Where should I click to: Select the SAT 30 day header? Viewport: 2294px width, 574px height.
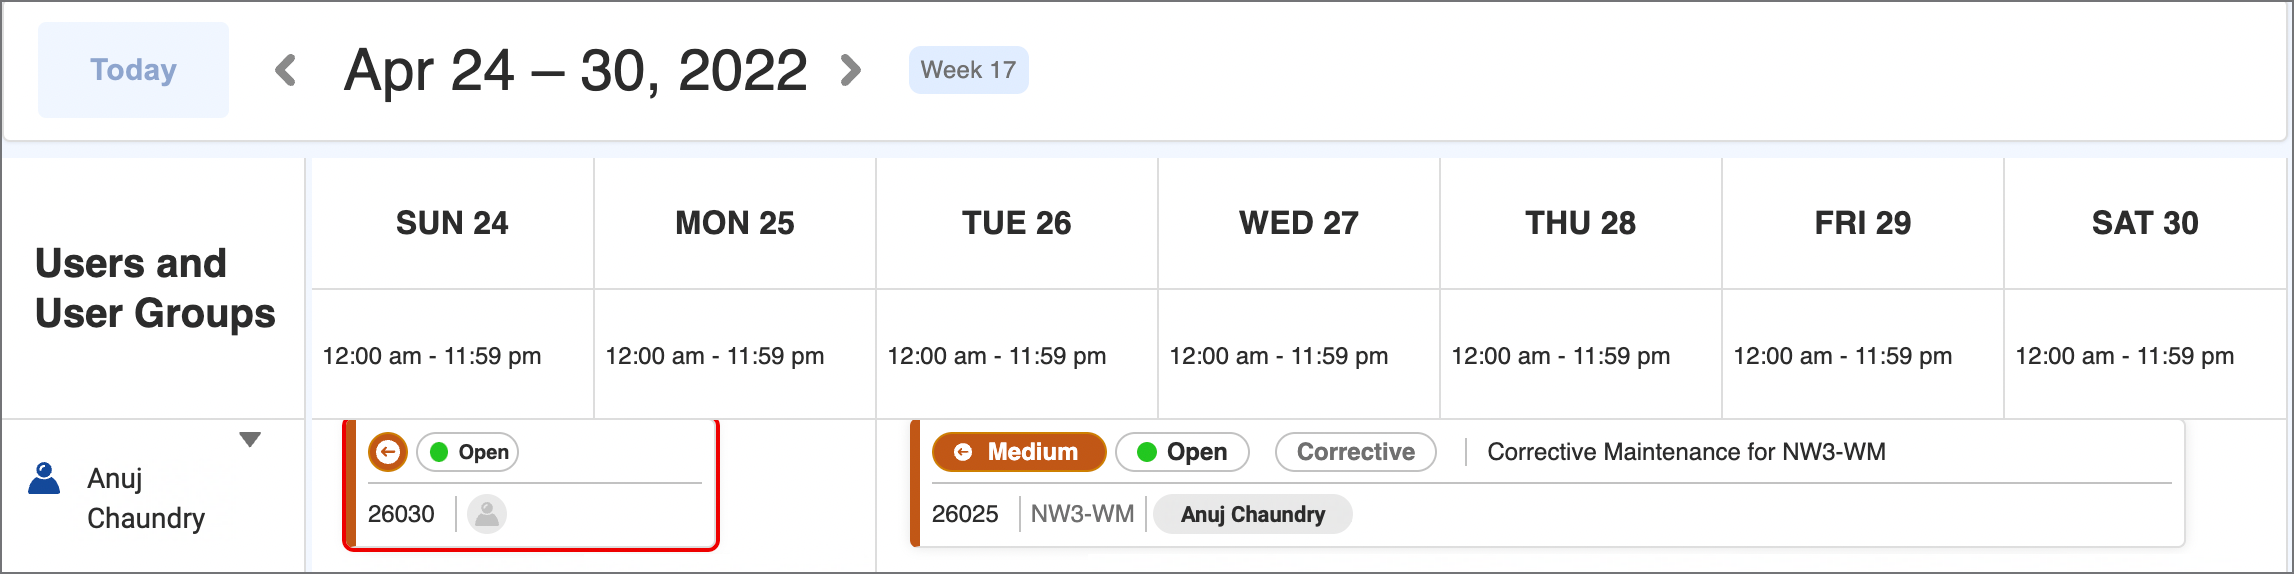pos(2145,223)
